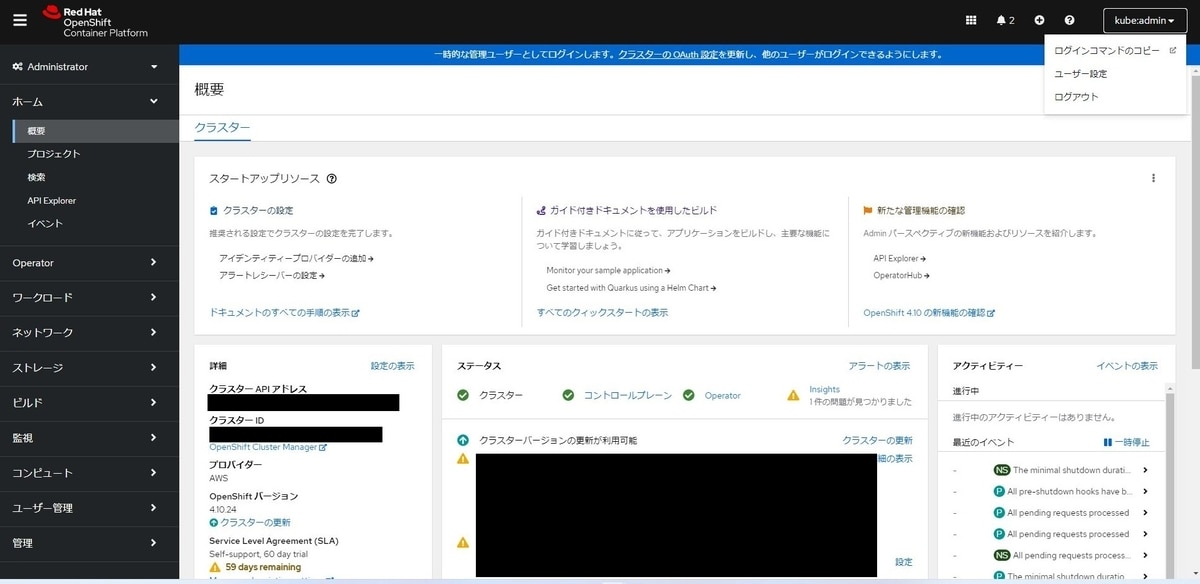Open the kube:admin user dropdown
Image resolution: width=1200 pixels, height=584 pixels.
pos(1144,20)
